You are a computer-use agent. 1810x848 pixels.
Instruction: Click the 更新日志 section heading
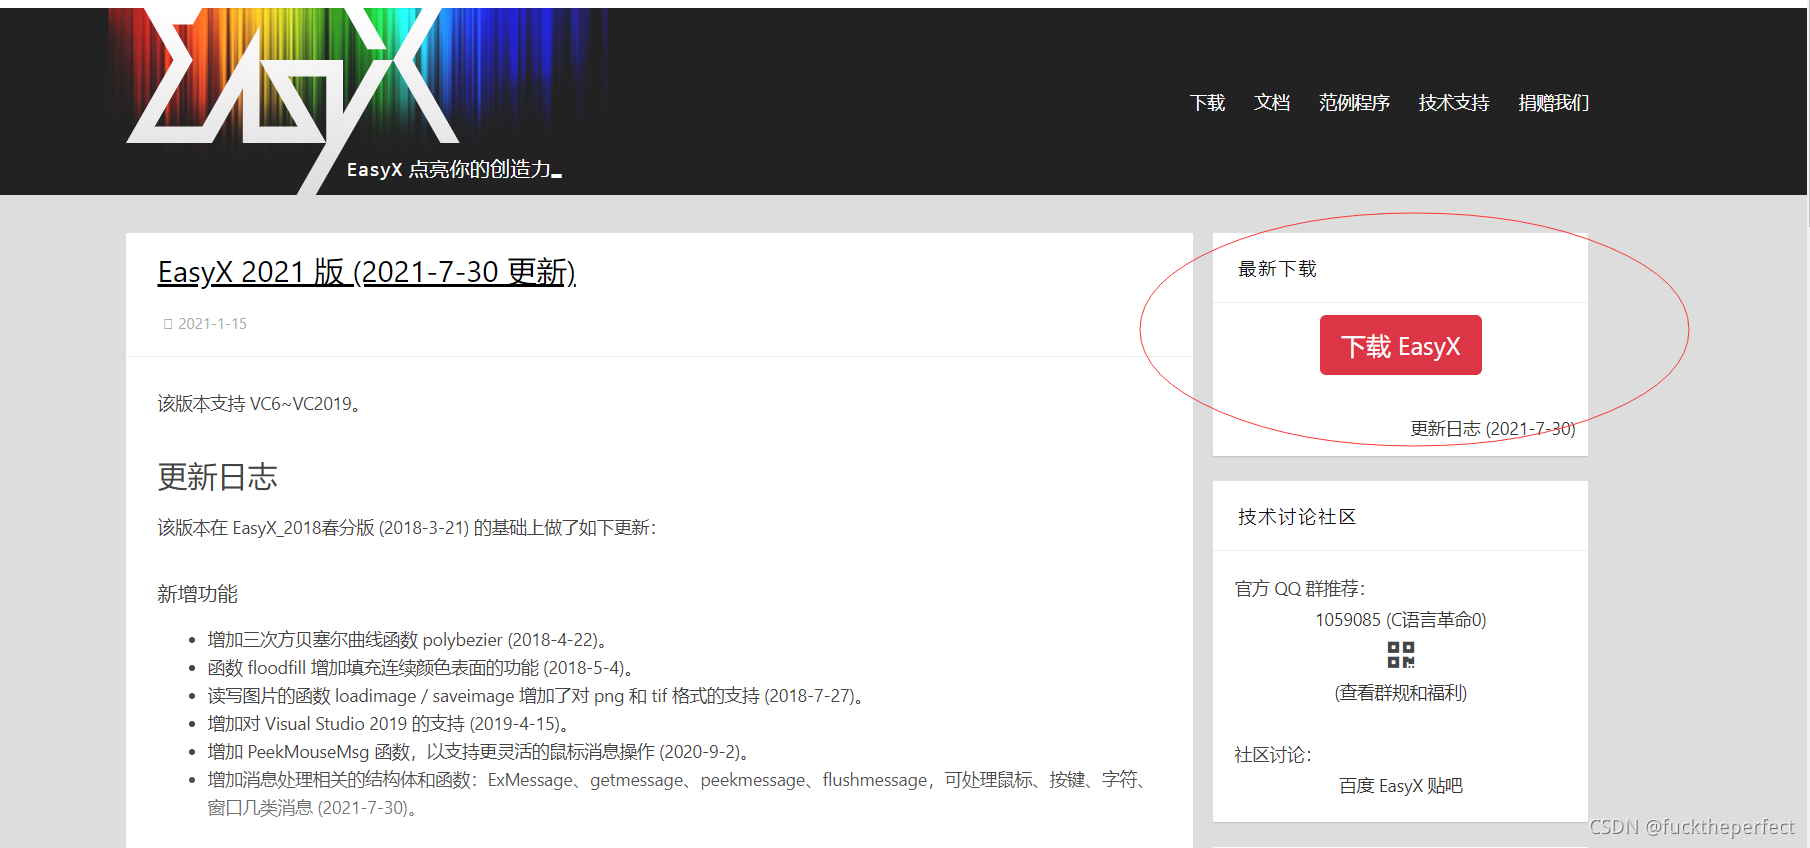tap(217, 477)
